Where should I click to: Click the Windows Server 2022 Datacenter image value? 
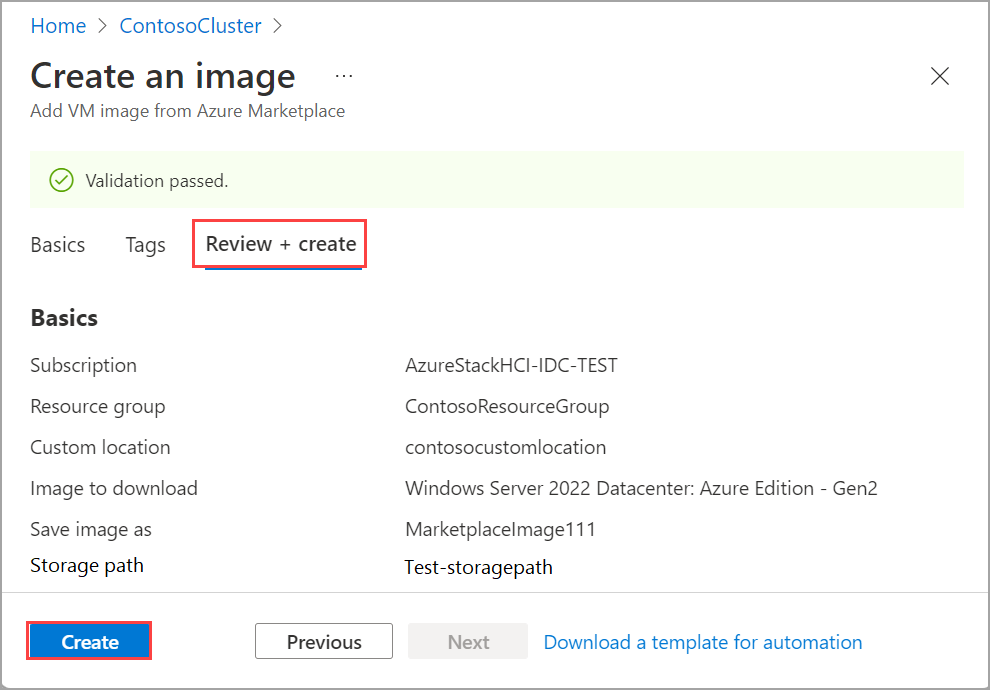point(641,488)
